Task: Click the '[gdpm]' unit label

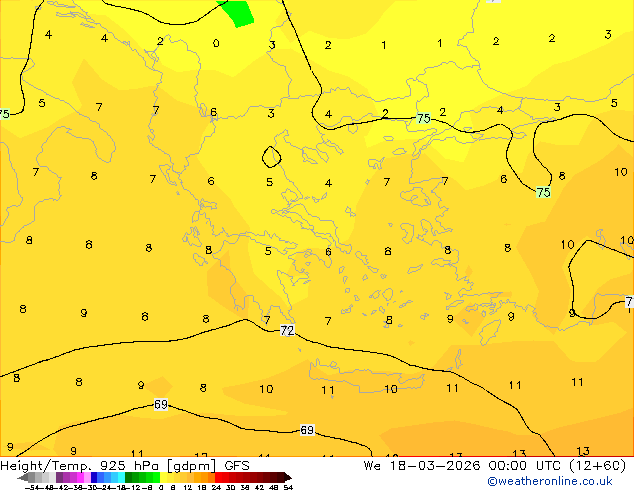Action: [190, 466]
